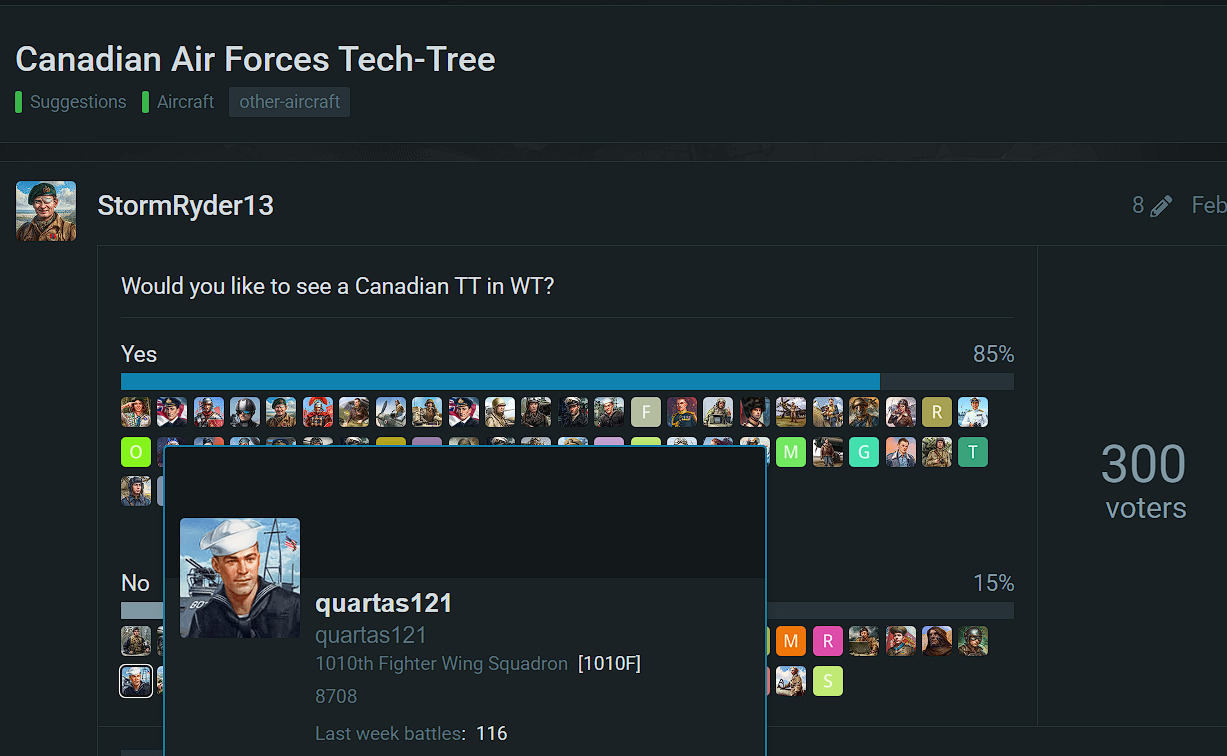
Task: Click the Roman helmet voter avatar
Action: point(318,412)
